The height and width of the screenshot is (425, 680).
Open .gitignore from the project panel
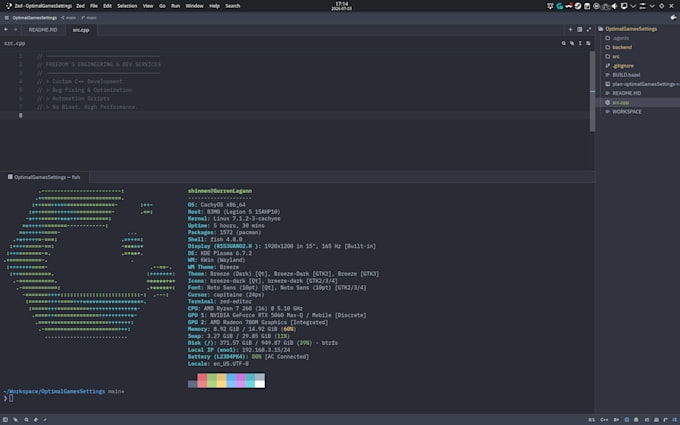point(623,65)
